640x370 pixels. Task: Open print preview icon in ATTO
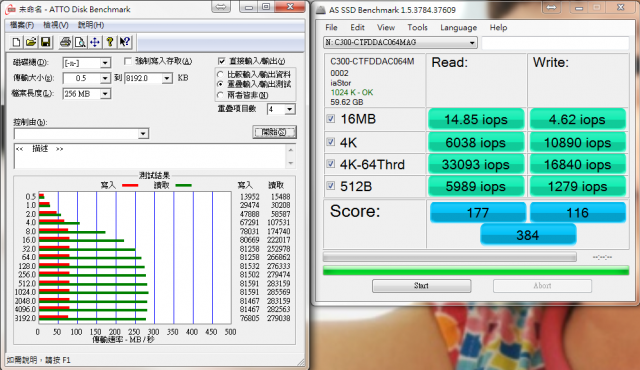click(x=80, y=42)
